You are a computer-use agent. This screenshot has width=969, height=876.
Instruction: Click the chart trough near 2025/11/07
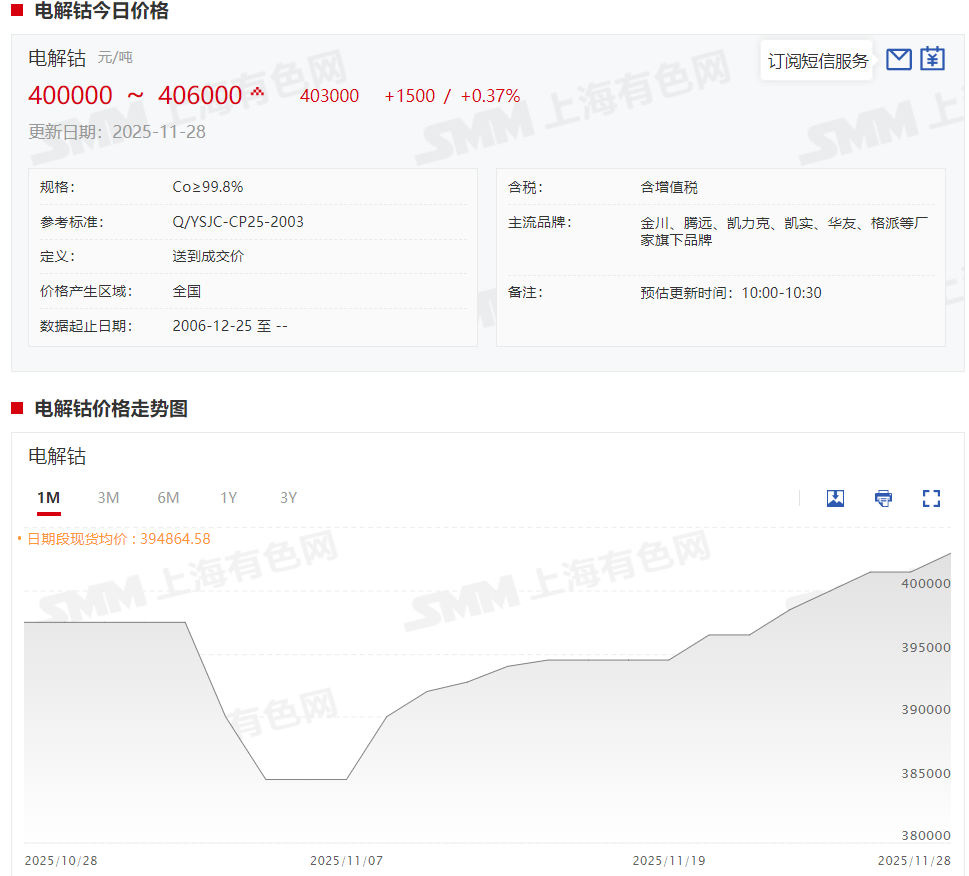click(x=306, y=779)
